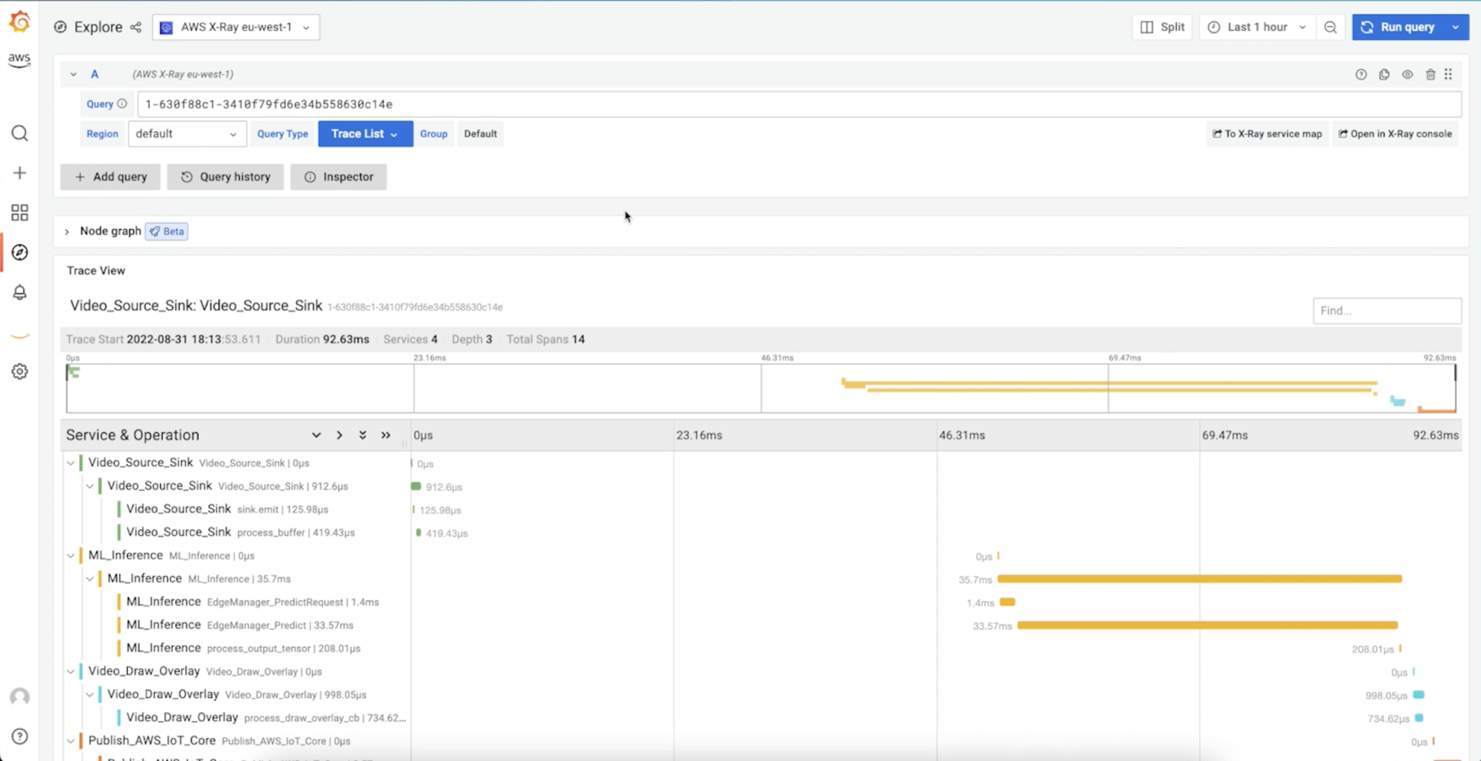Open the Inspector
This screenshot has width=1481, height=761.
[338, 177]
